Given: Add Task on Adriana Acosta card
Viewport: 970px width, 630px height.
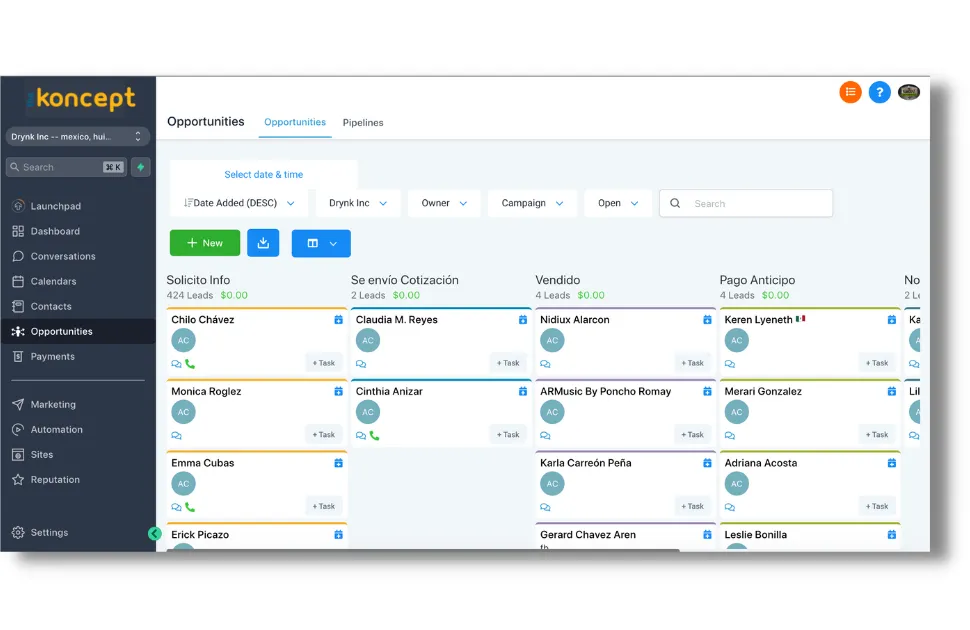Looking at the screenshot, I should pos(877,507).
